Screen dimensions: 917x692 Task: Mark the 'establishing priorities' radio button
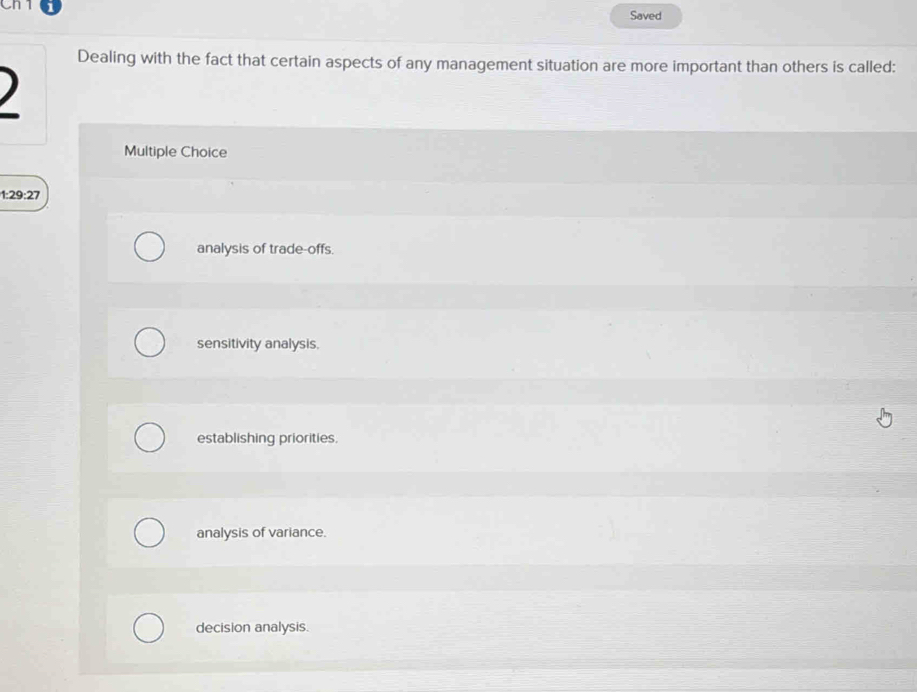pyautogui.click(x=150, y=438)
